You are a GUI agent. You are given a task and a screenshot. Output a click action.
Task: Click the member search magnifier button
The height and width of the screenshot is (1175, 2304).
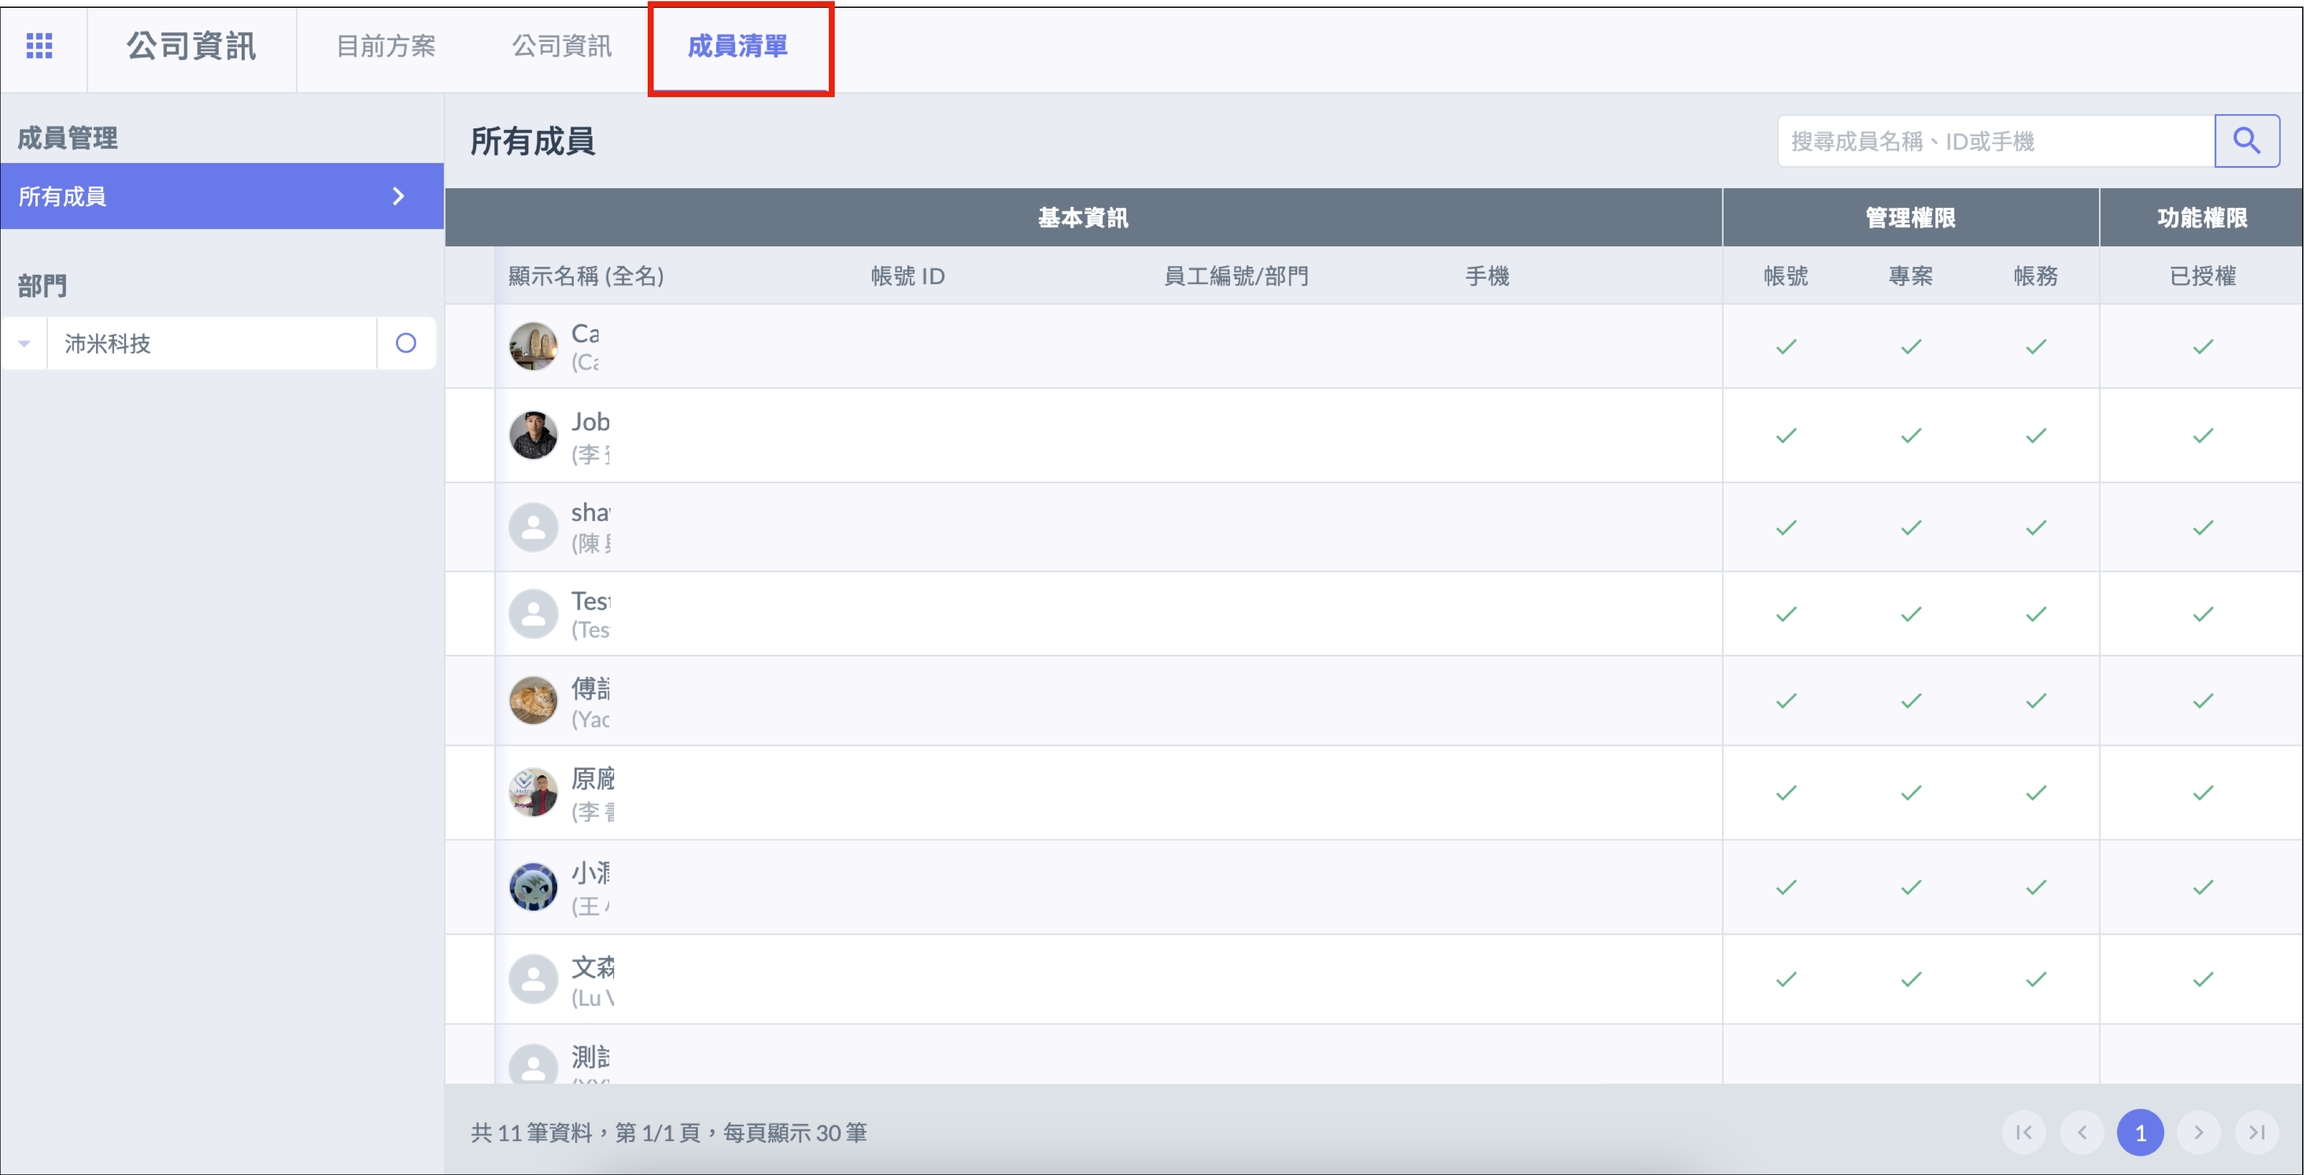(x=2246, y=141)
